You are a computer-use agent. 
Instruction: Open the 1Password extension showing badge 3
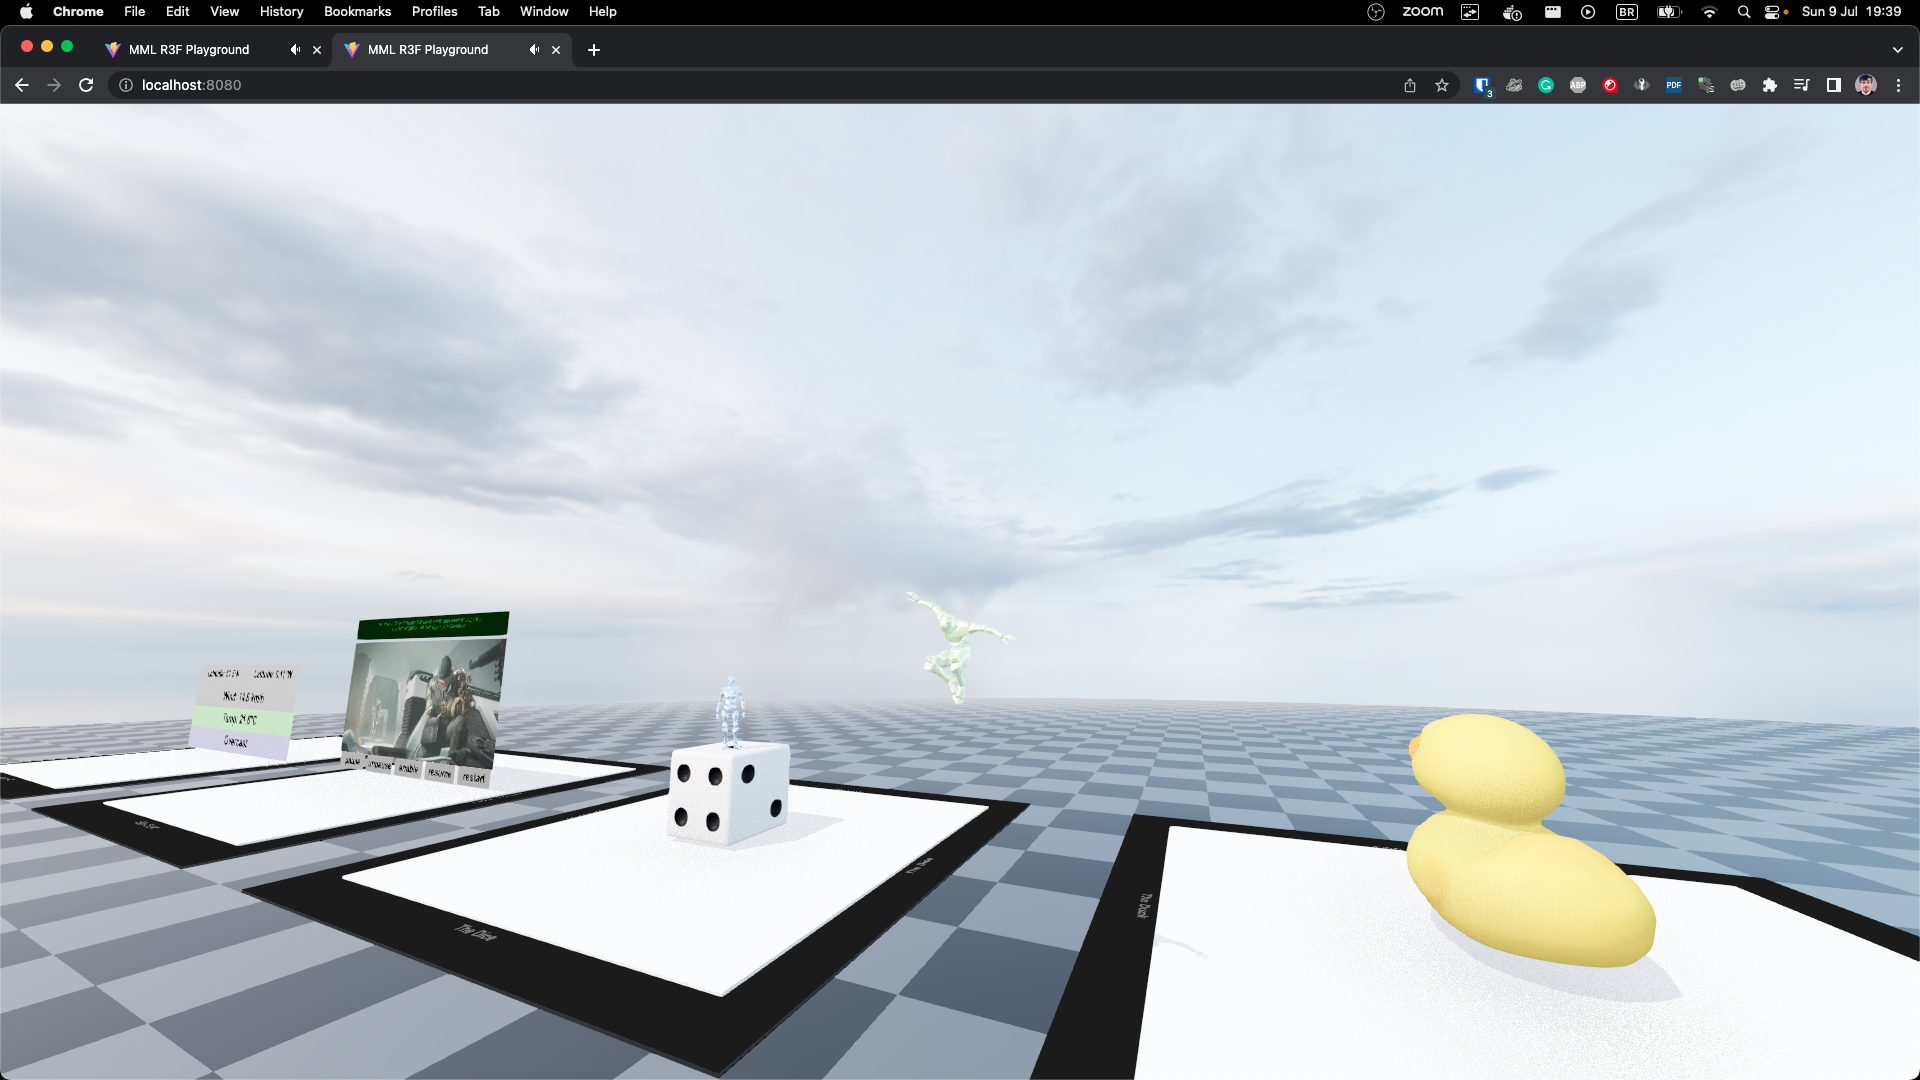(1481, 85)
